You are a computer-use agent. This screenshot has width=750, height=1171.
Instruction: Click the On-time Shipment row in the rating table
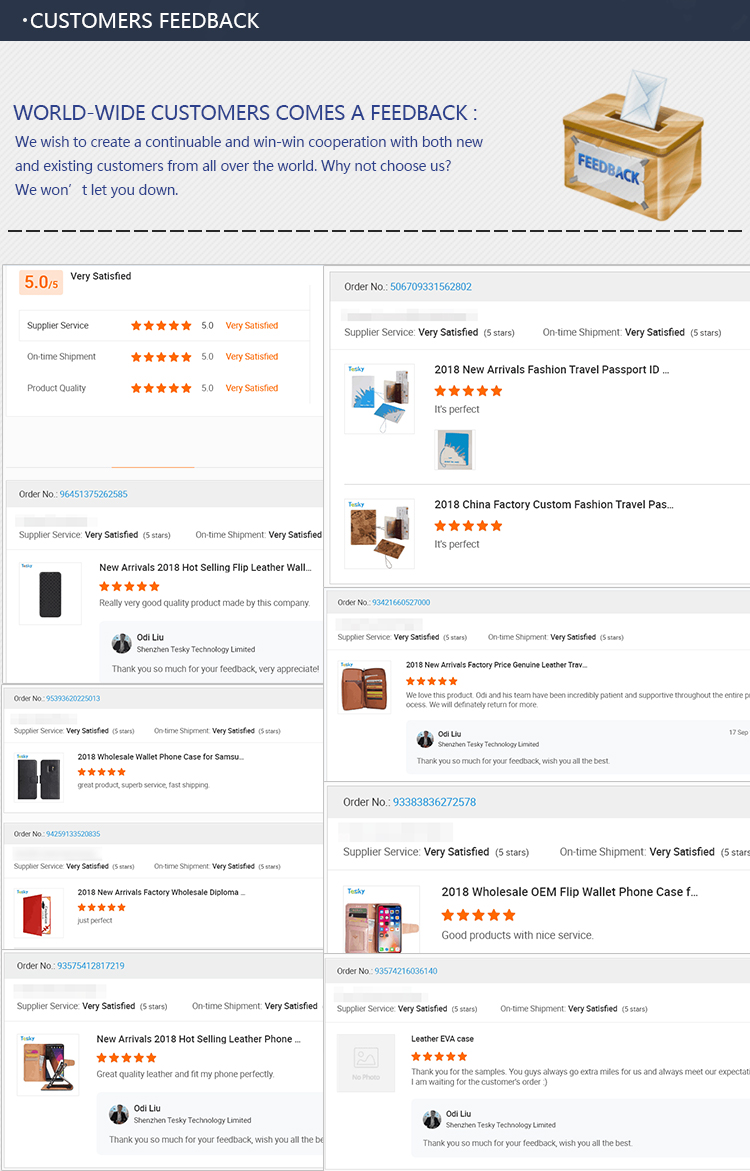64,356
